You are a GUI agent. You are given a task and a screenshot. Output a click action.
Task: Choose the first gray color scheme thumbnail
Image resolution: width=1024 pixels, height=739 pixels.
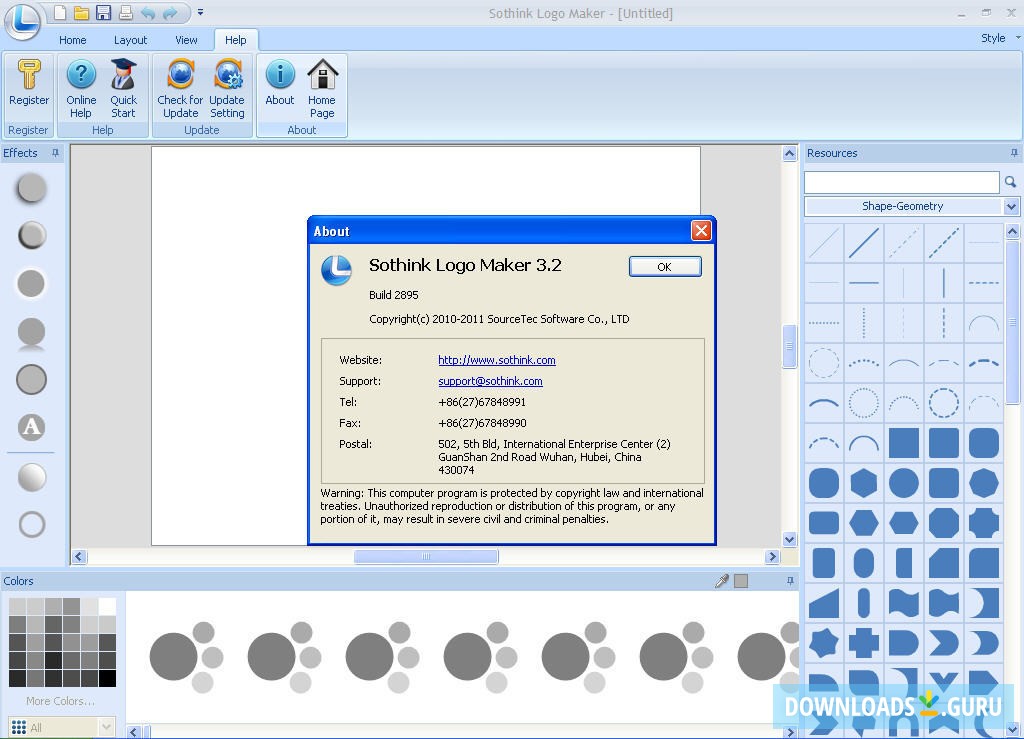(x=186, y=657)
